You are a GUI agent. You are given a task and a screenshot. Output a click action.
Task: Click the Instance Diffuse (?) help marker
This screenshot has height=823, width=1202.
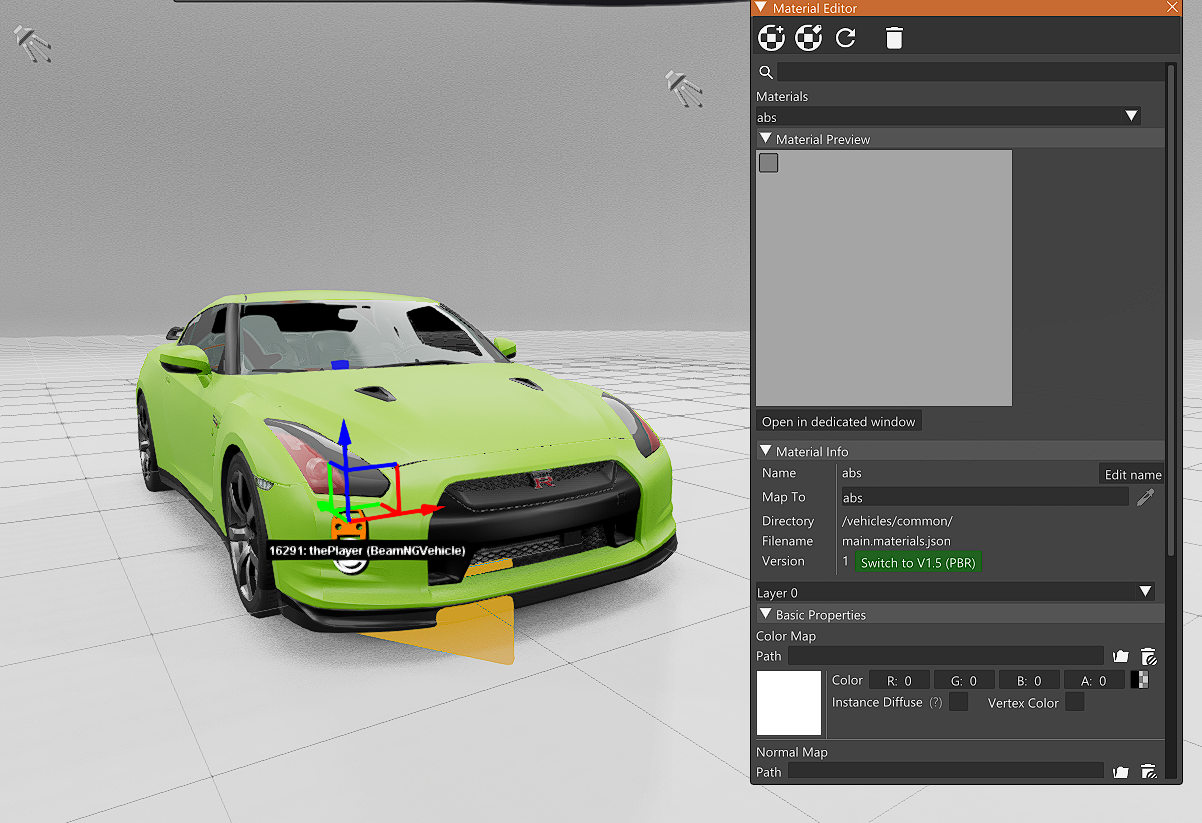[936, 702]
